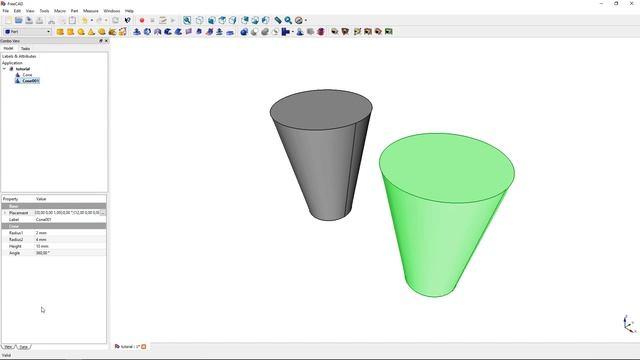Click the Execute macro play arrow
The height and width of the screenshot is (360, 640).
point(173,20)
